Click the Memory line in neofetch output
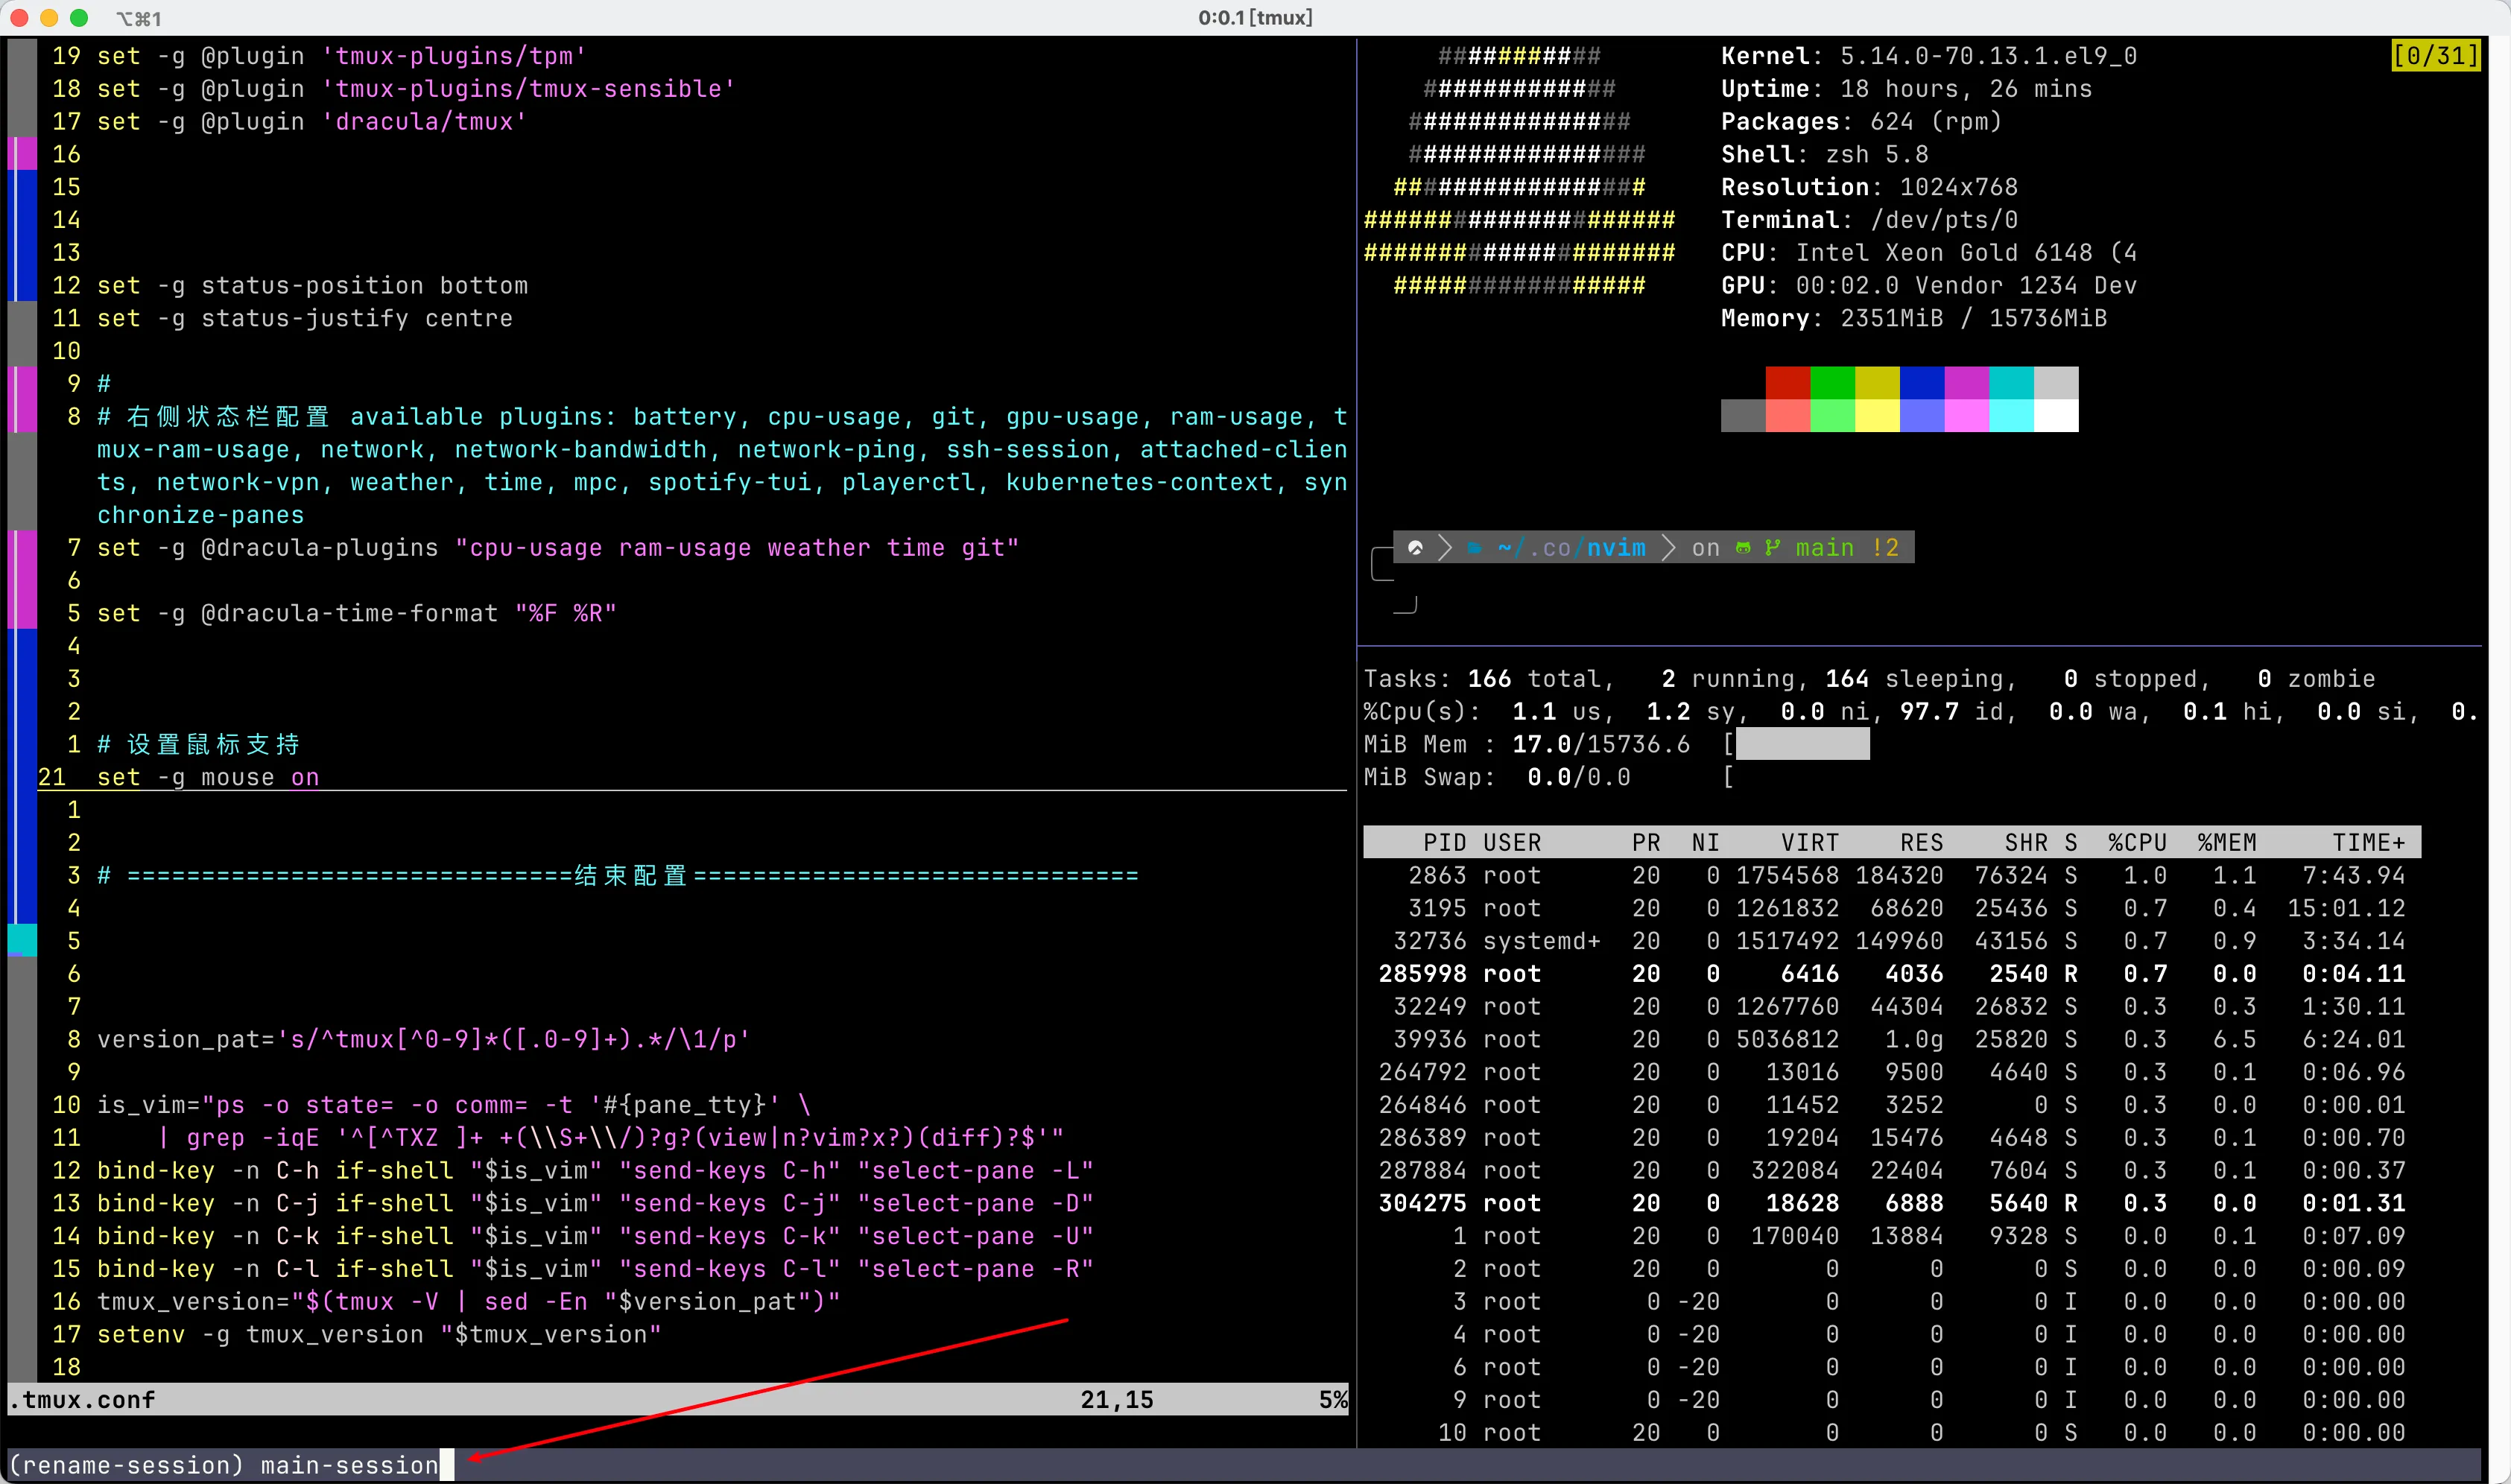Screen dimensions: 2511x1484 pos(1914,318)
